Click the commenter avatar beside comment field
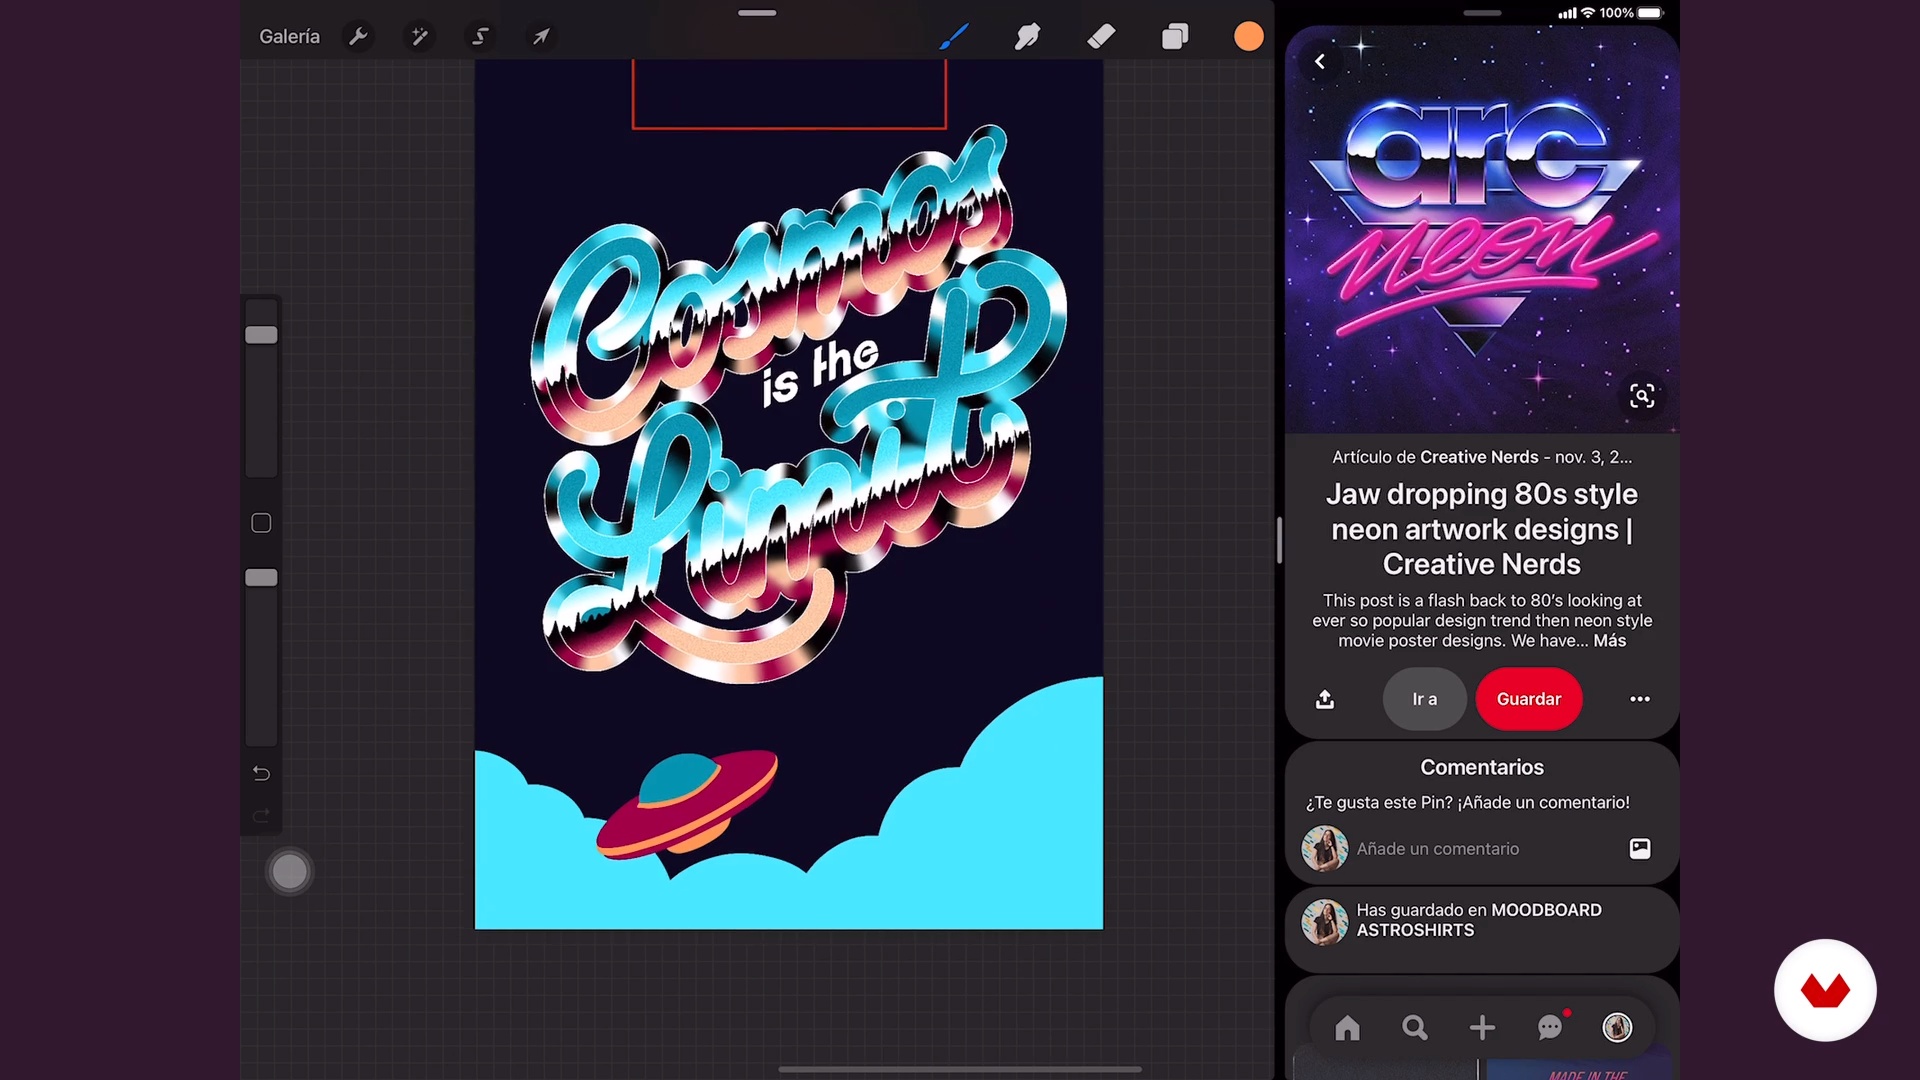 (1324, 849)
